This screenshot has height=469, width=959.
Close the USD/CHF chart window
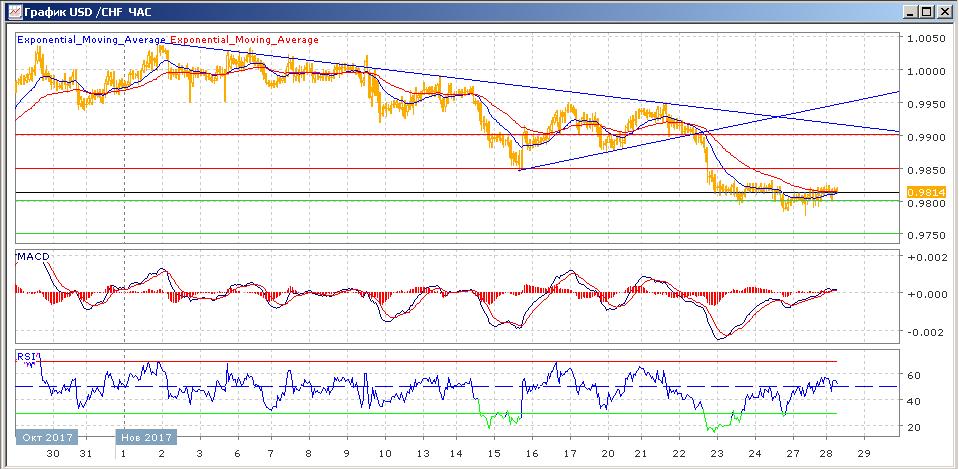[944, 12]
